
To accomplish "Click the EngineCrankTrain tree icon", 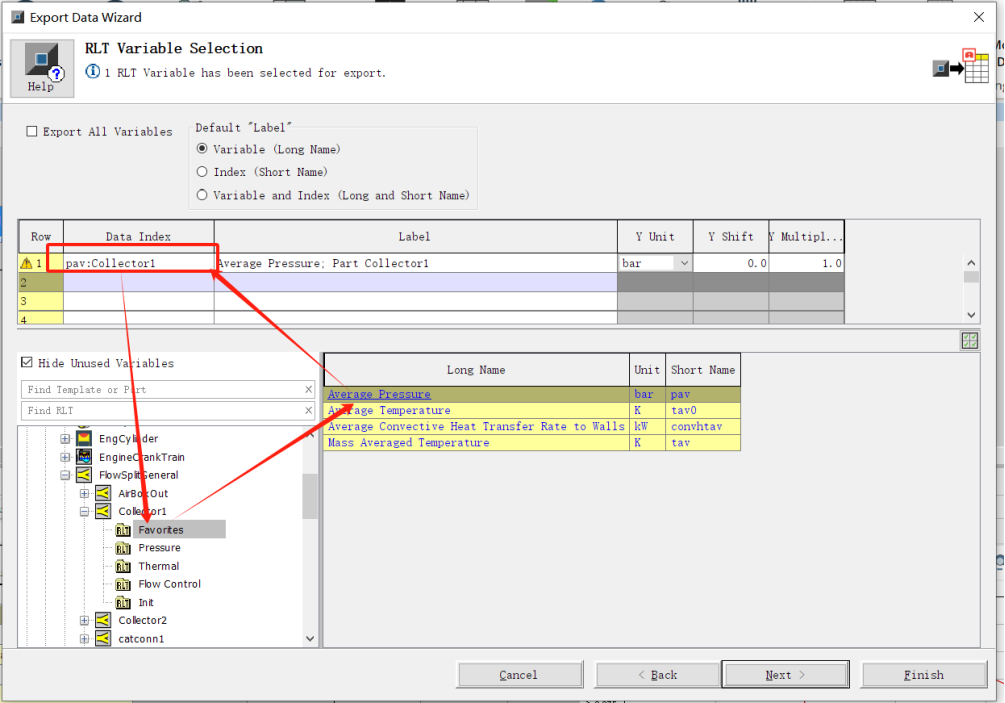I will [x=84, y=457].
